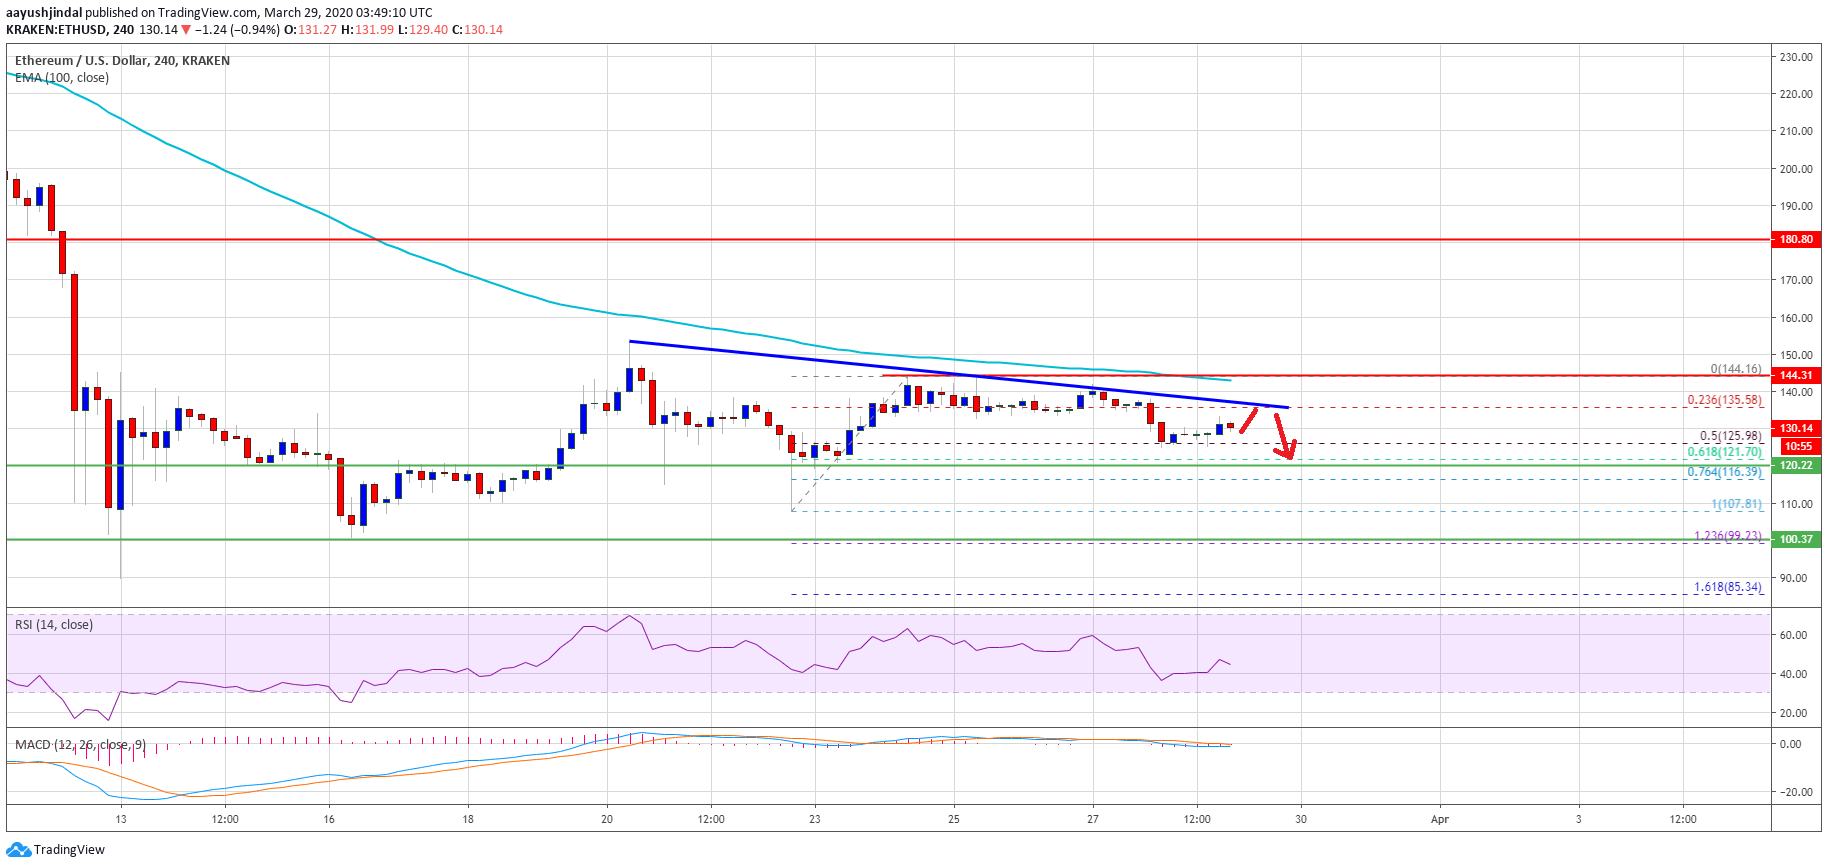
Task: Select the 1.236(99.23) Fibonacci label
Action: tap(1727, 536)
